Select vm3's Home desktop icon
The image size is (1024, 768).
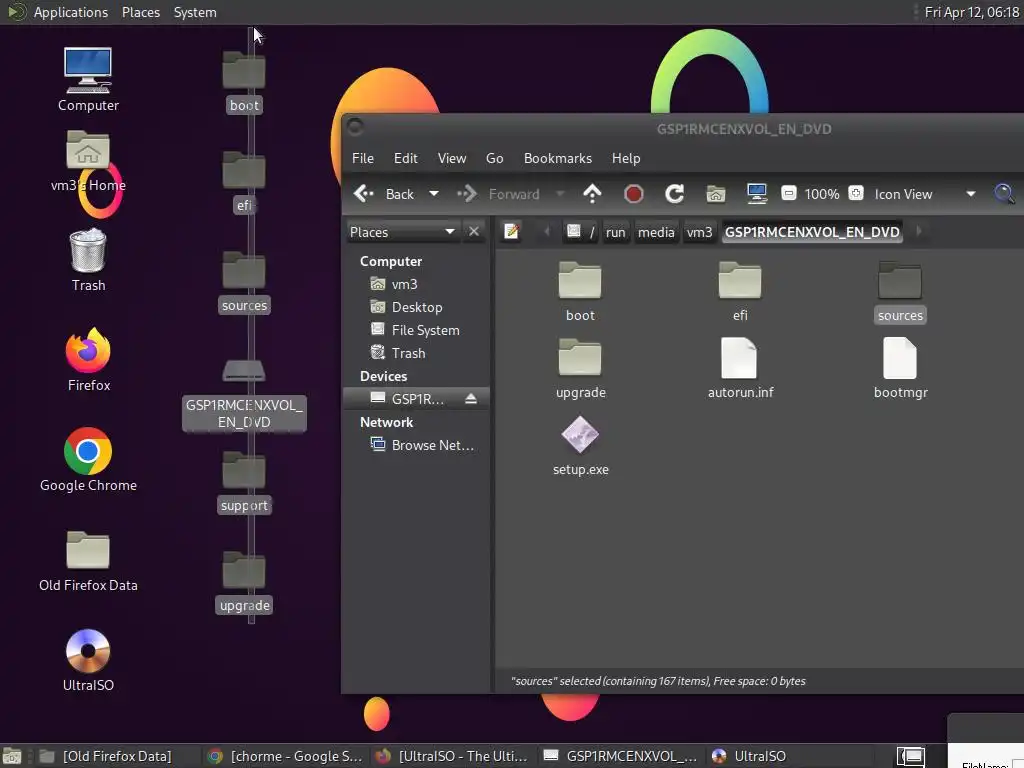coord(88,161)
